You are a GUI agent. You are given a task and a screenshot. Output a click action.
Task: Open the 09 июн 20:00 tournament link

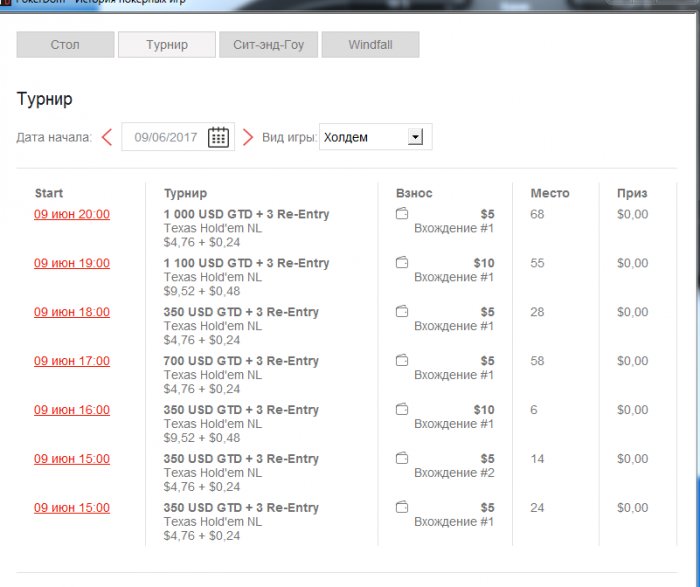coord(72,214)
